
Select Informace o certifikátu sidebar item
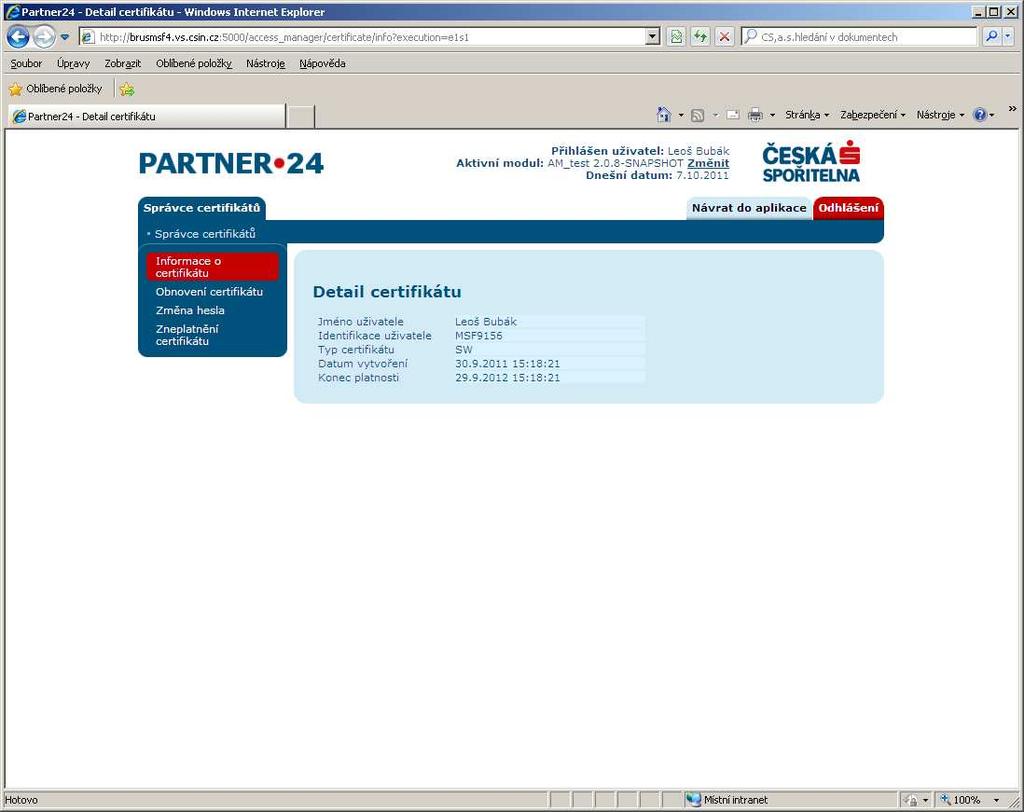tap(212, 267)
